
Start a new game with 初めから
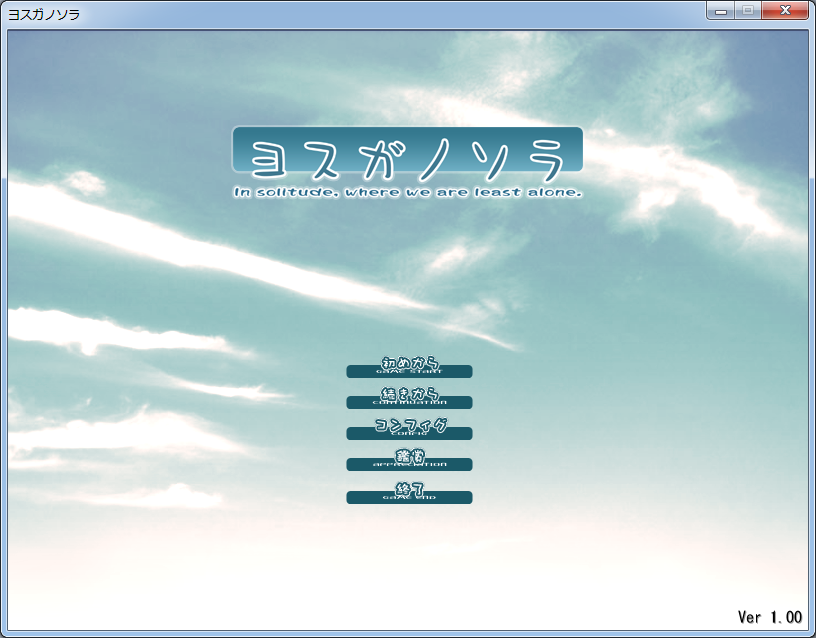coord(409,367)
